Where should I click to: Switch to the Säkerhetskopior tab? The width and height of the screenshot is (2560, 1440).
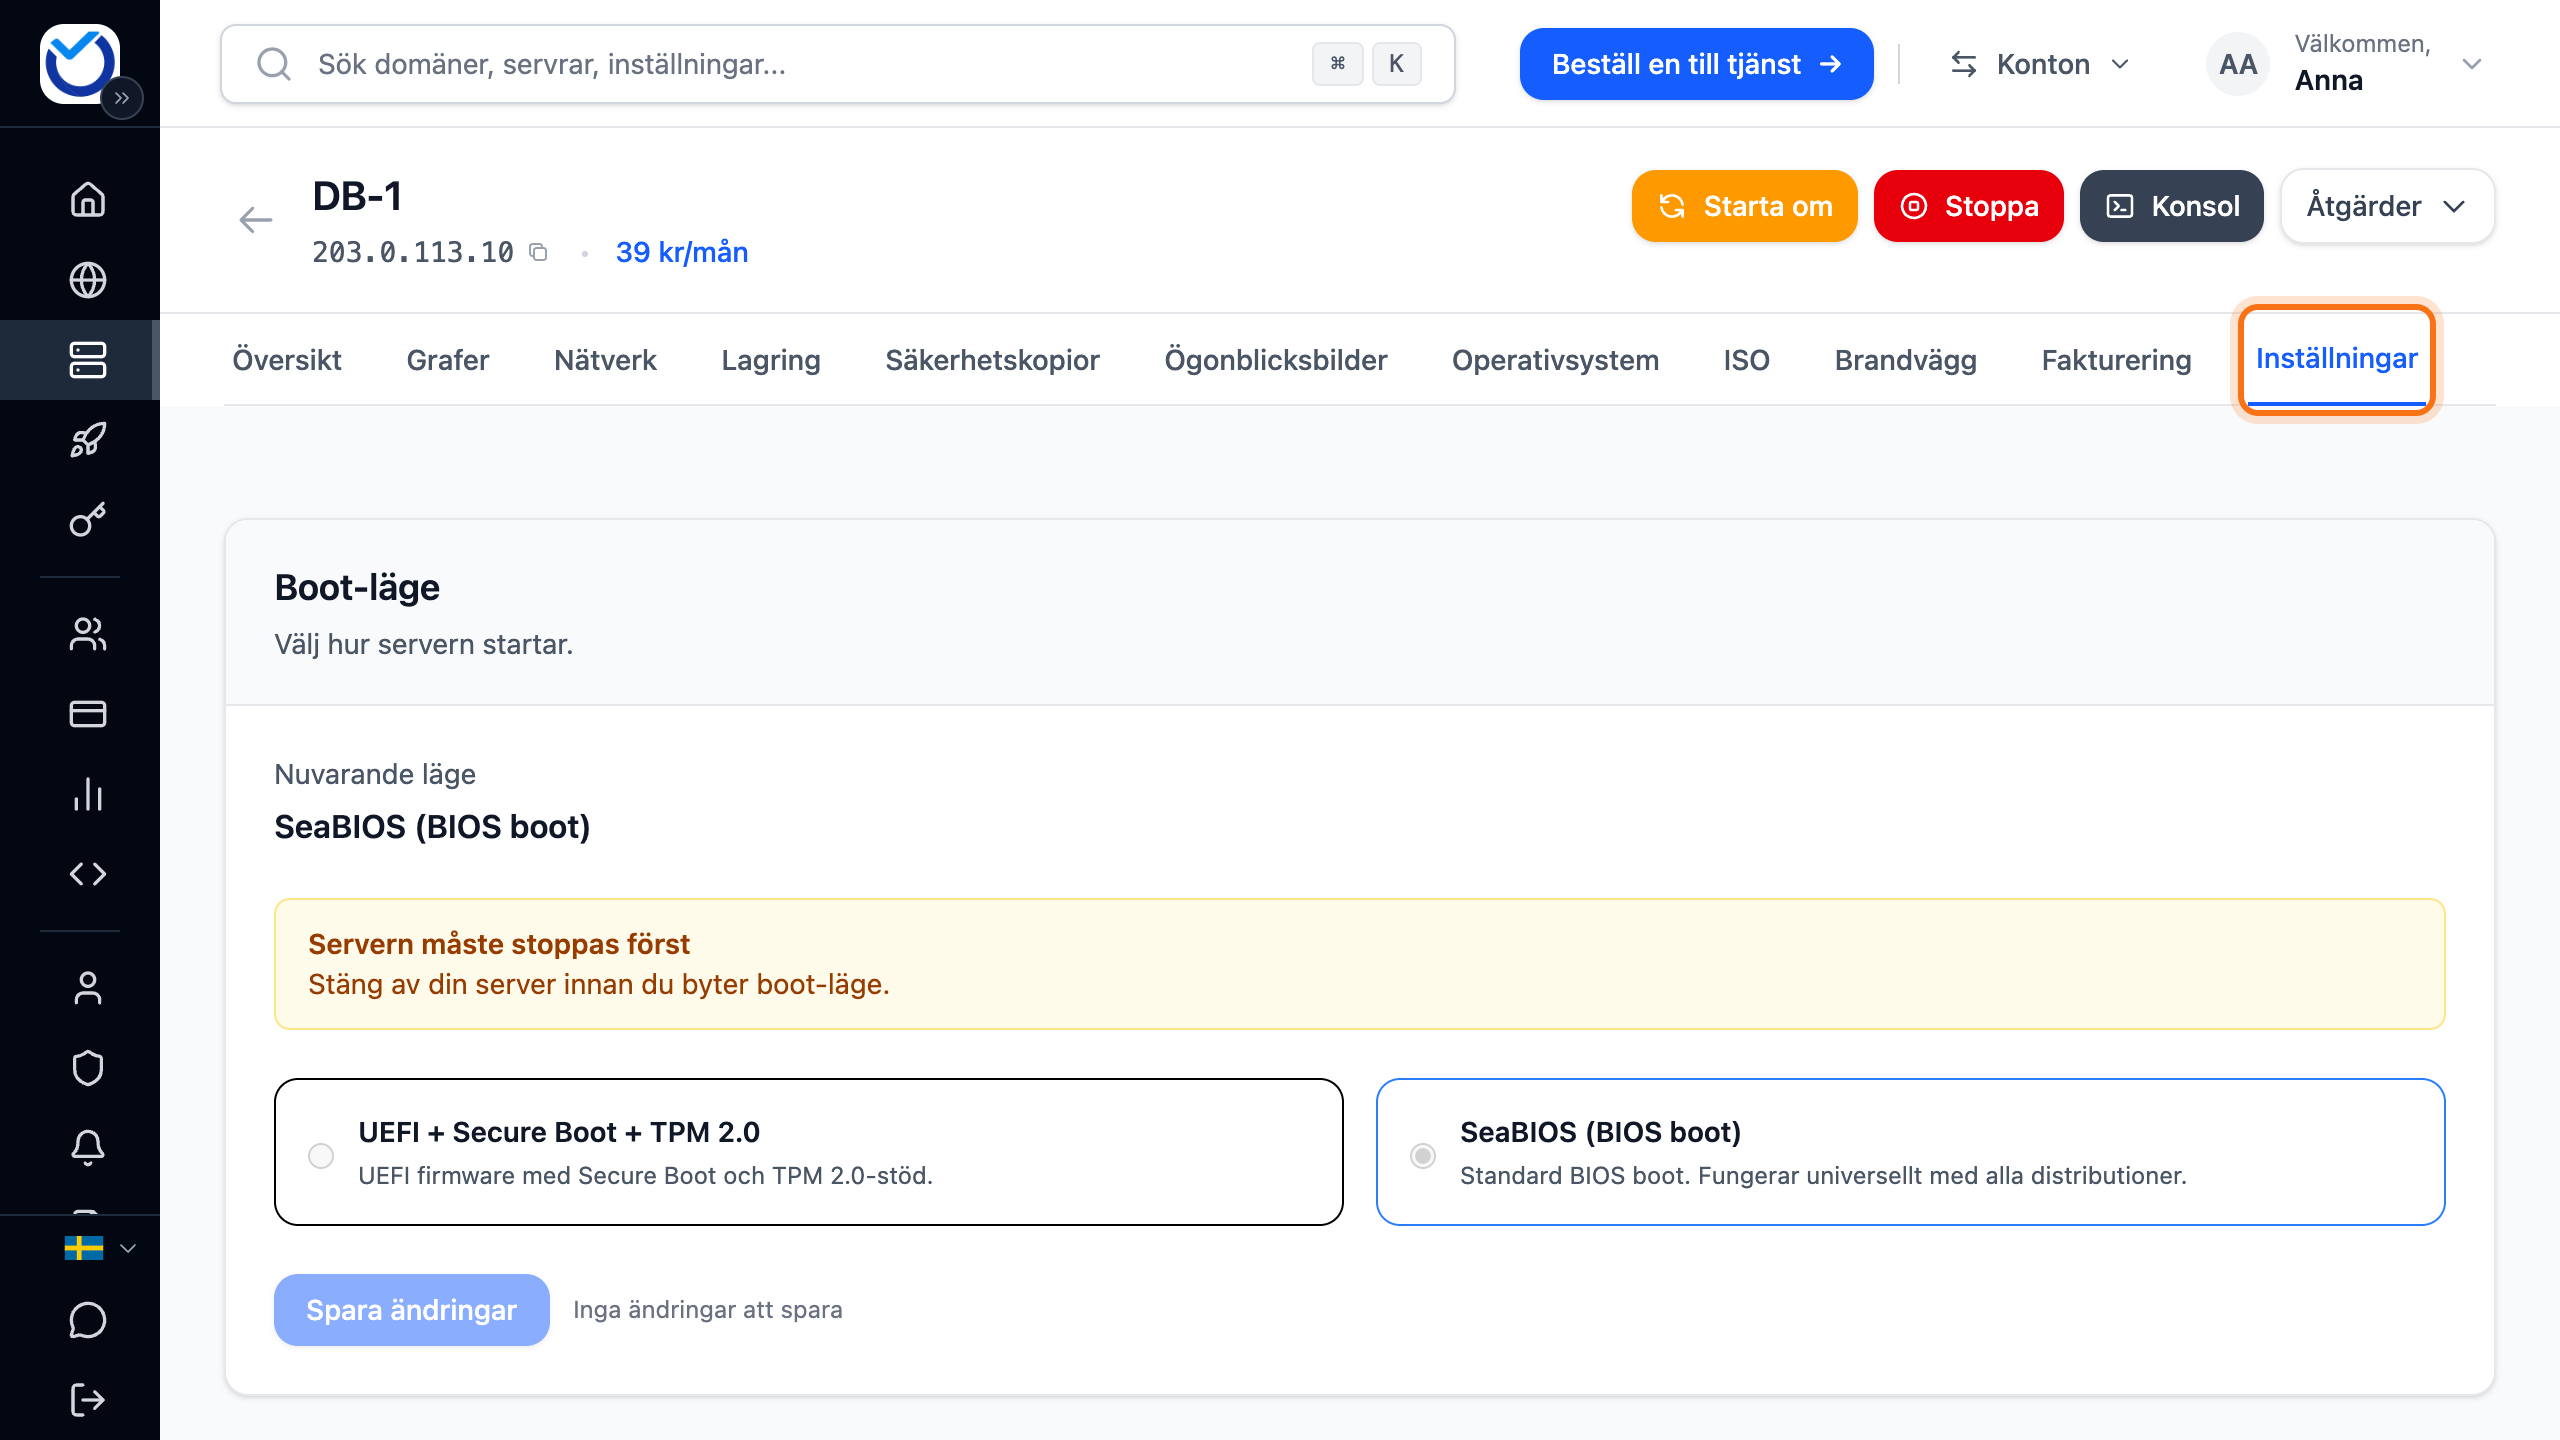point(992,360)
